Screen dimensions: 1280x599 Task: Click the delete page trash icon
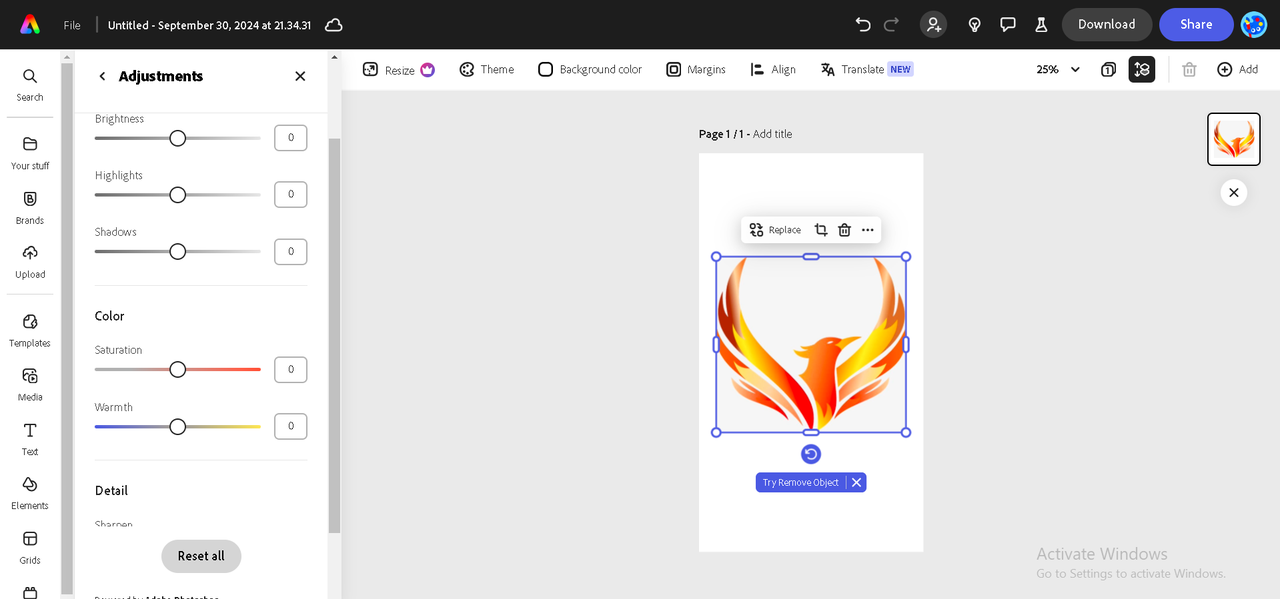[x=1189, y=69]
